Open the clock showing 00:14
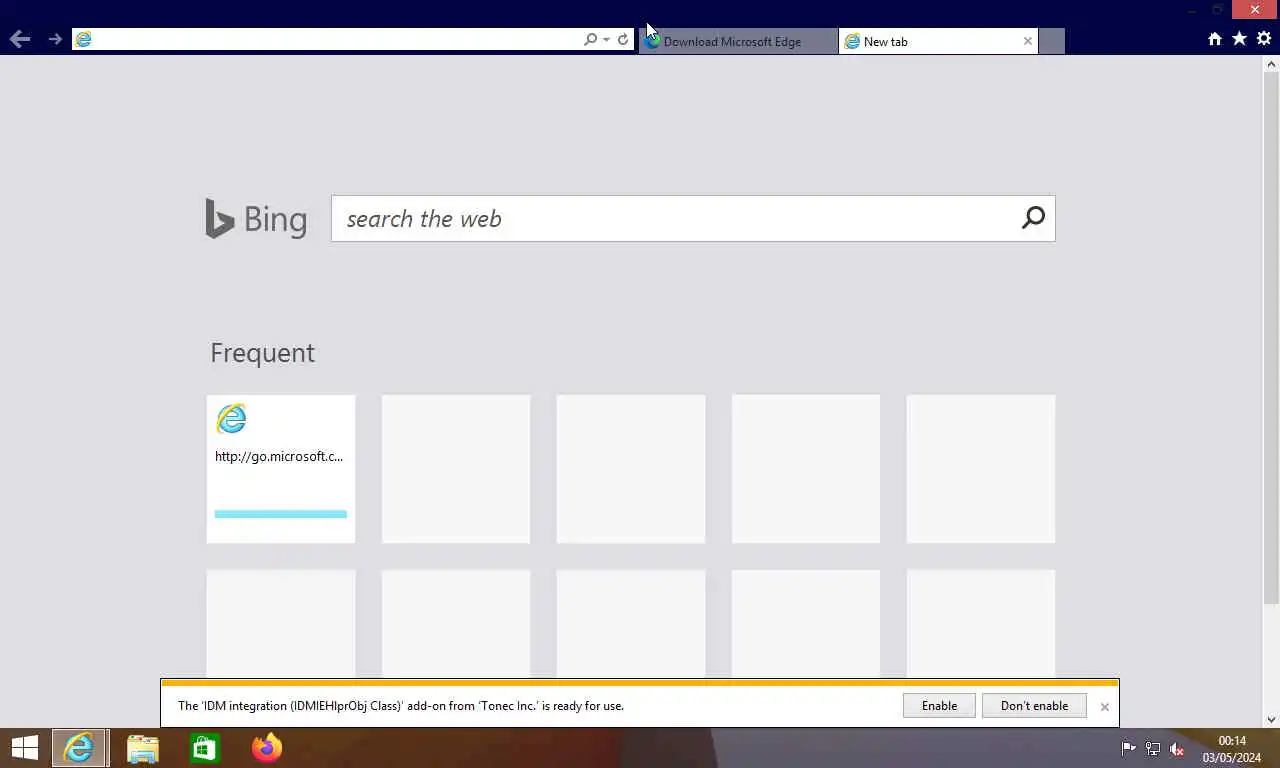The width and height of the screenshot is (1280, 768). tap(1232, 749)
